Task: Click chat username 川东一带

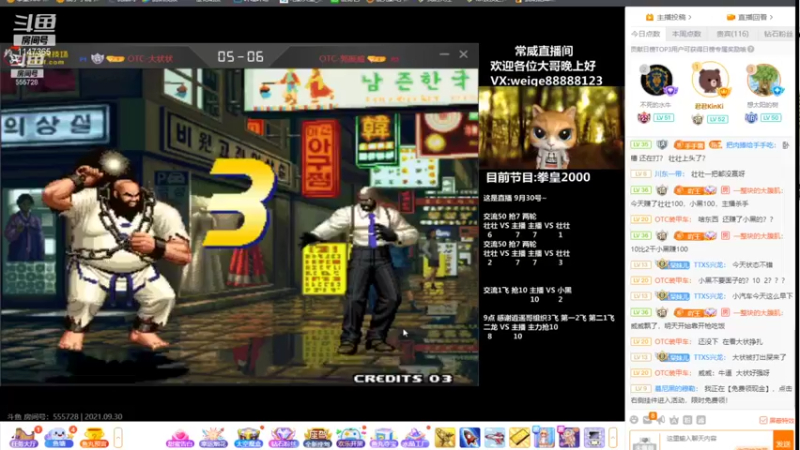Action: point(669,174)
